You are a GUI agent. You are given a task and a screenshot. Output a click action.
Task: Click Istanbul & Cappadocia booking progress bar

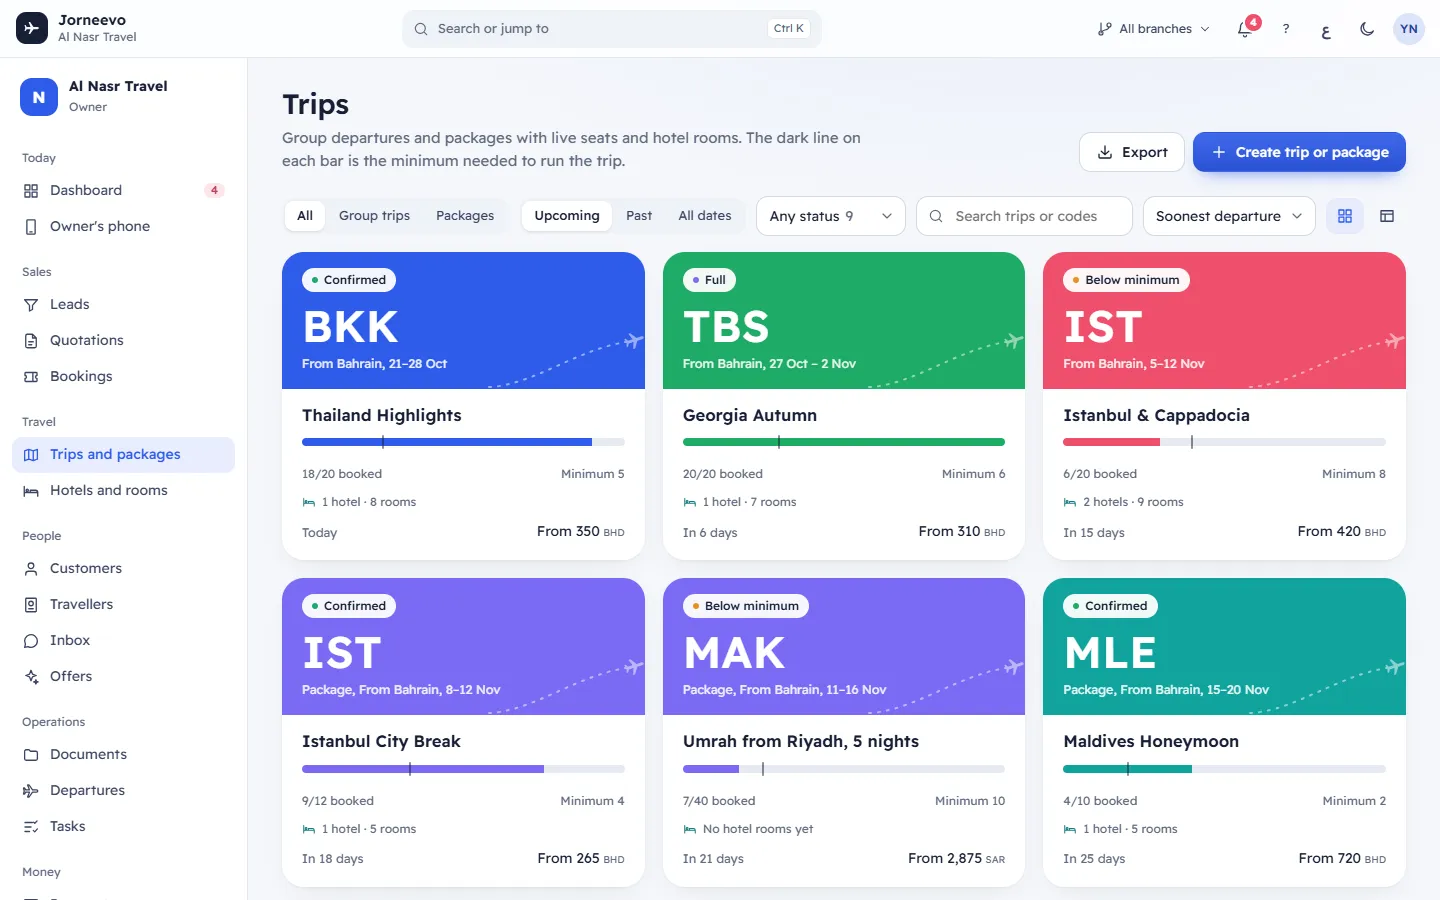tap(1224, 442)
